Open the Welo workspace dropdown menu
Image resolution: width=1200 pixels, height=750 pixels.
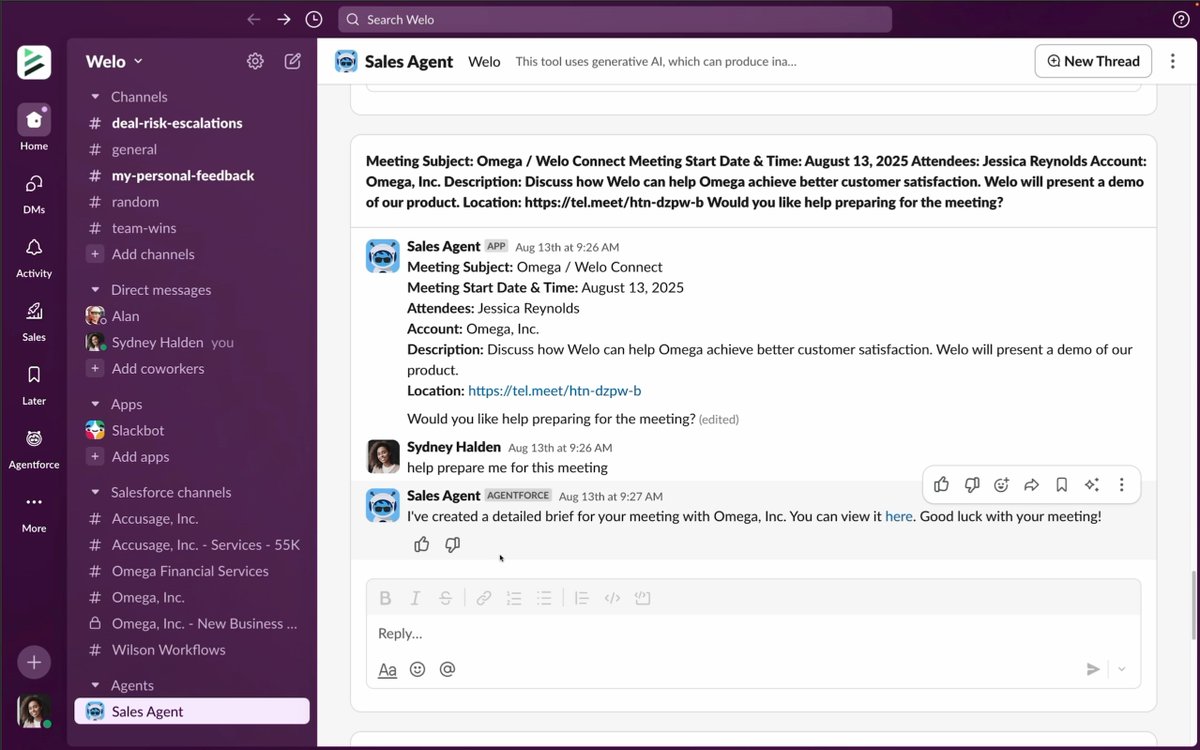[x=114, y=61]
